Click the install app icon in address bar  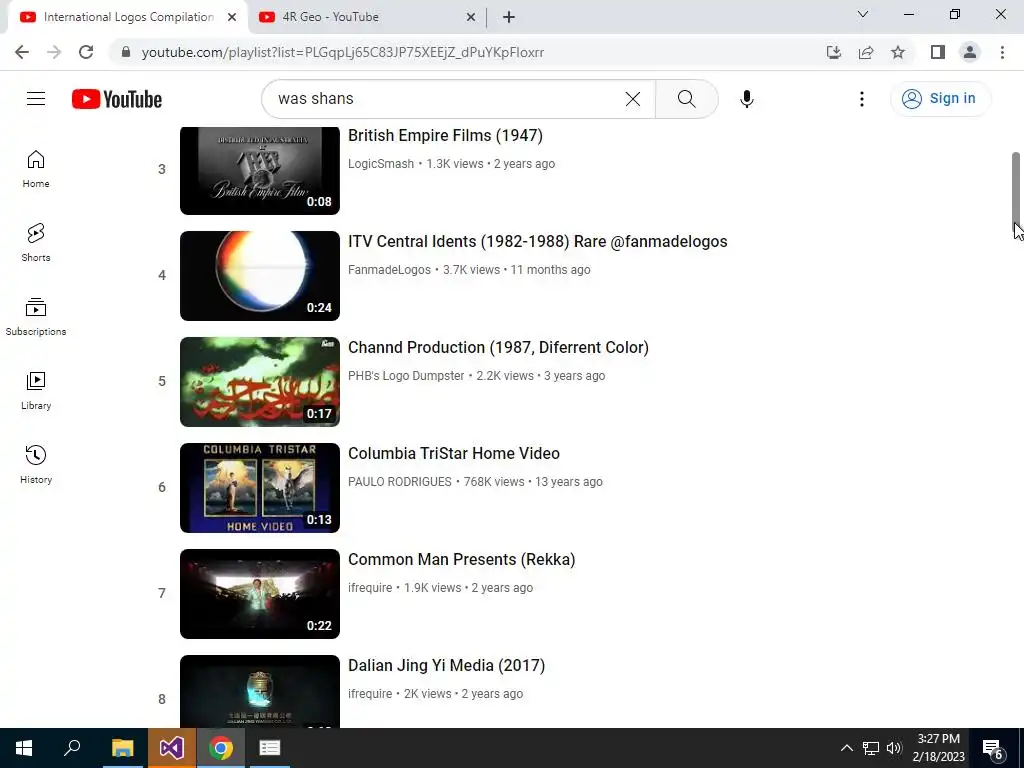coord(833,52)
